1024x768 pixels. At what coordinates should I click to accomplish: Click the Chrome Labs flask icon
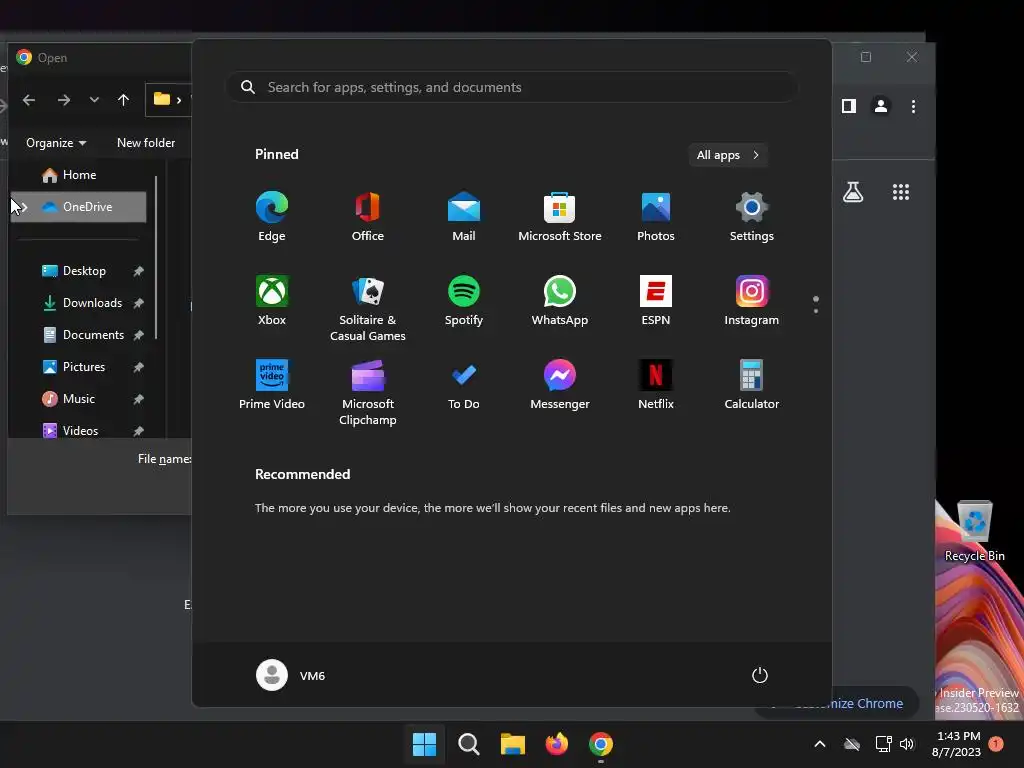[853, 192]
